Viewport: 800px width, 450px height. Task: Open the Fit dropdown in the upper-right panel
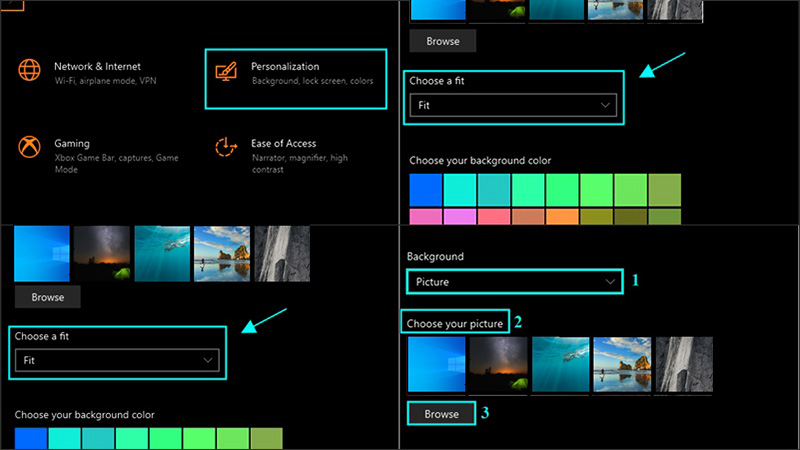513,105
